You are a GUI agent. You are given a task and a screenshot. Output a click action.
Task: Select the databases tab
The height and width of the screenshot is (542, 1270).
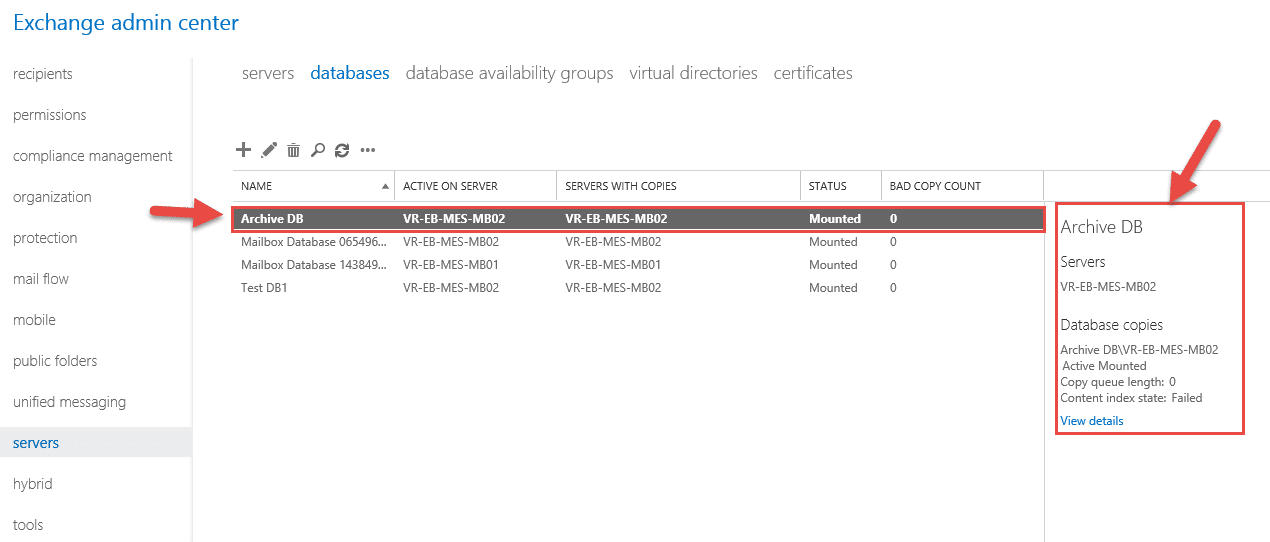(x=350, y=73)
